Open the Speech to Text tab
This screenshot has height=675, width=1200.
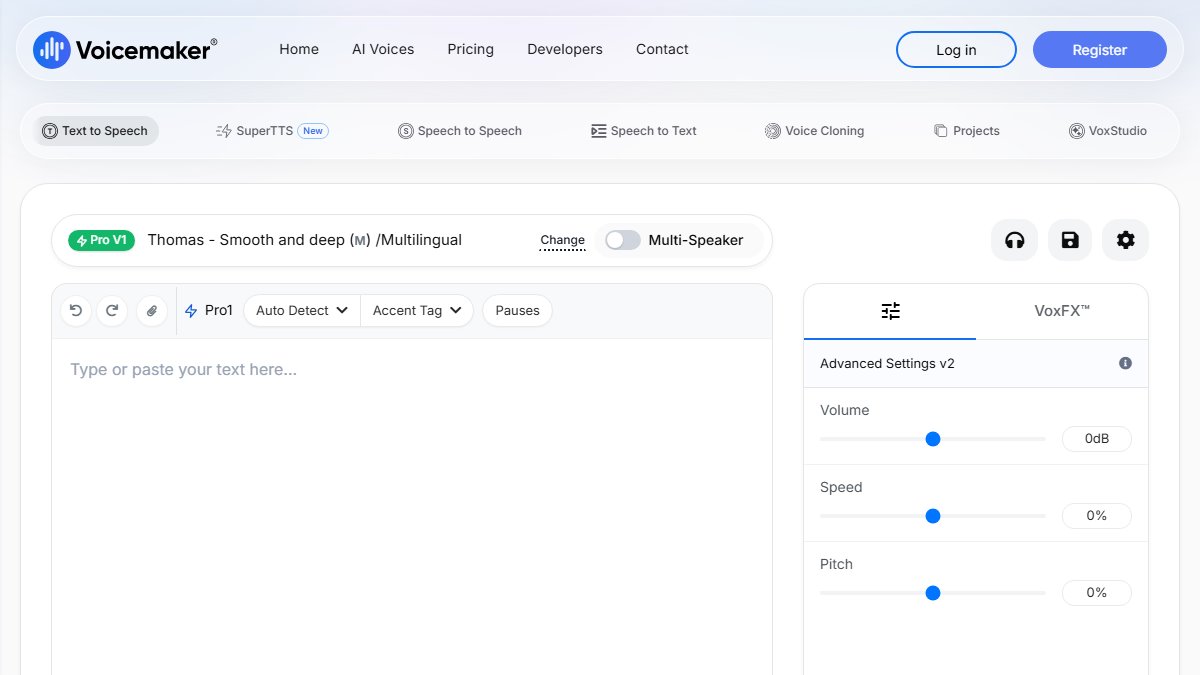click(644, 131)
